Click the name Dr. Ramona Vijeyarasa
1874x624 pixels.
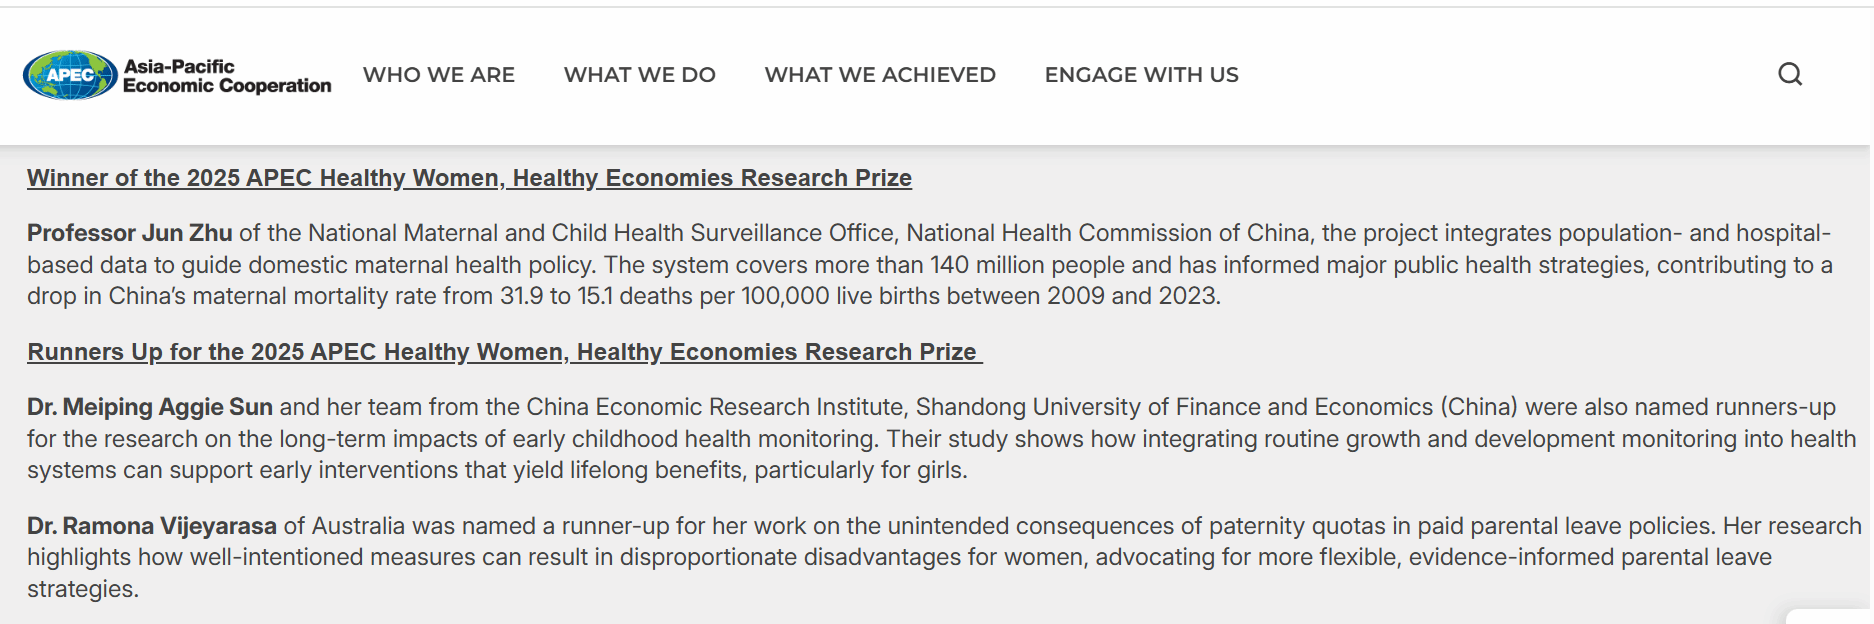(152, 526)
